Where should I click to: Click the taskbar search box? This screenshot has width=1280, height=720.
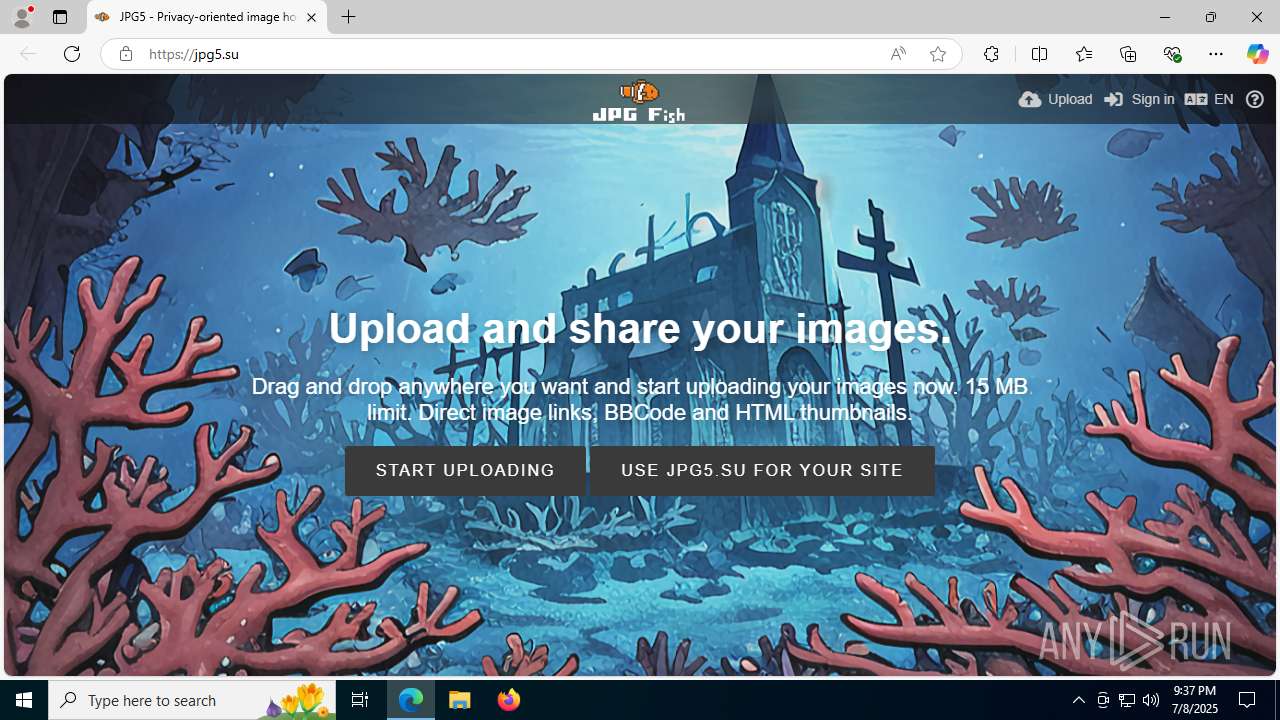pyautogui.click(x=192, y=700)
